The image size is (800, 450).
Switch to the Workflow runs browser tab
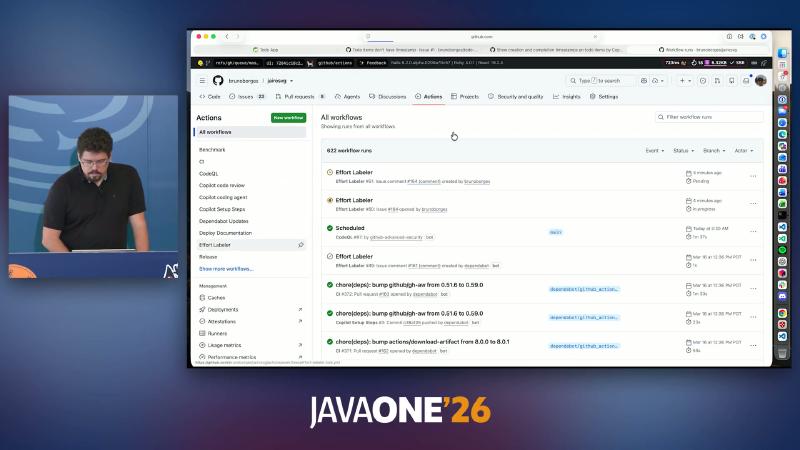pos(698,49)
